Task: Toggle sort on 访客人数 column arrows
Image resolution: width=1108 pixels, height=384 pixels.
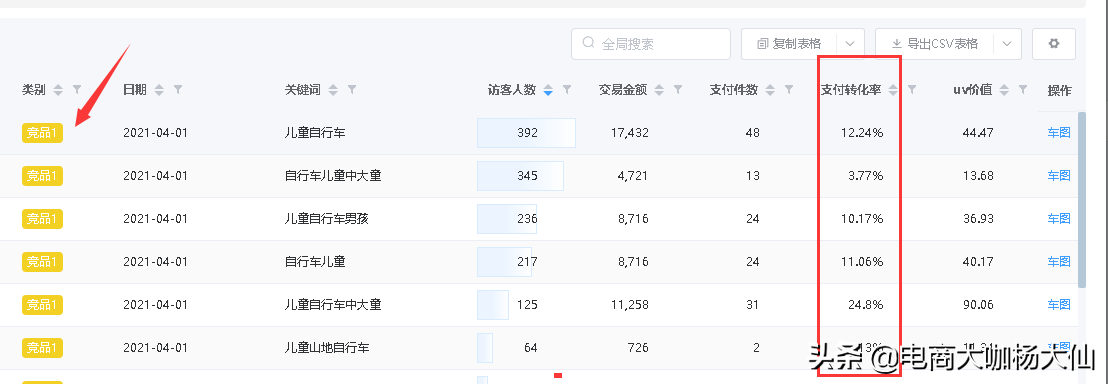Action: 548,90
